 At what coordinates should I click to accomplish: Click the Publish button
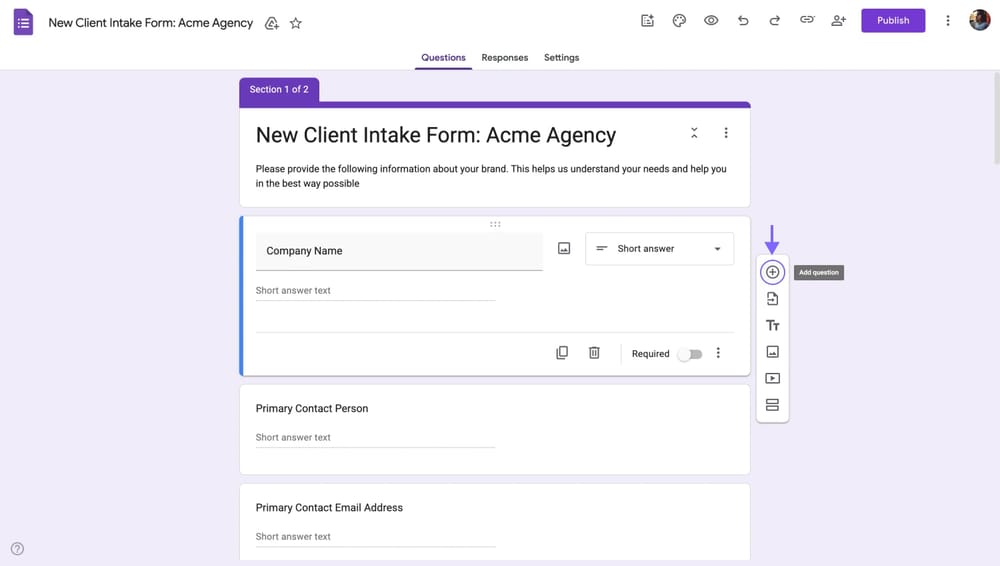coord(892,20)
